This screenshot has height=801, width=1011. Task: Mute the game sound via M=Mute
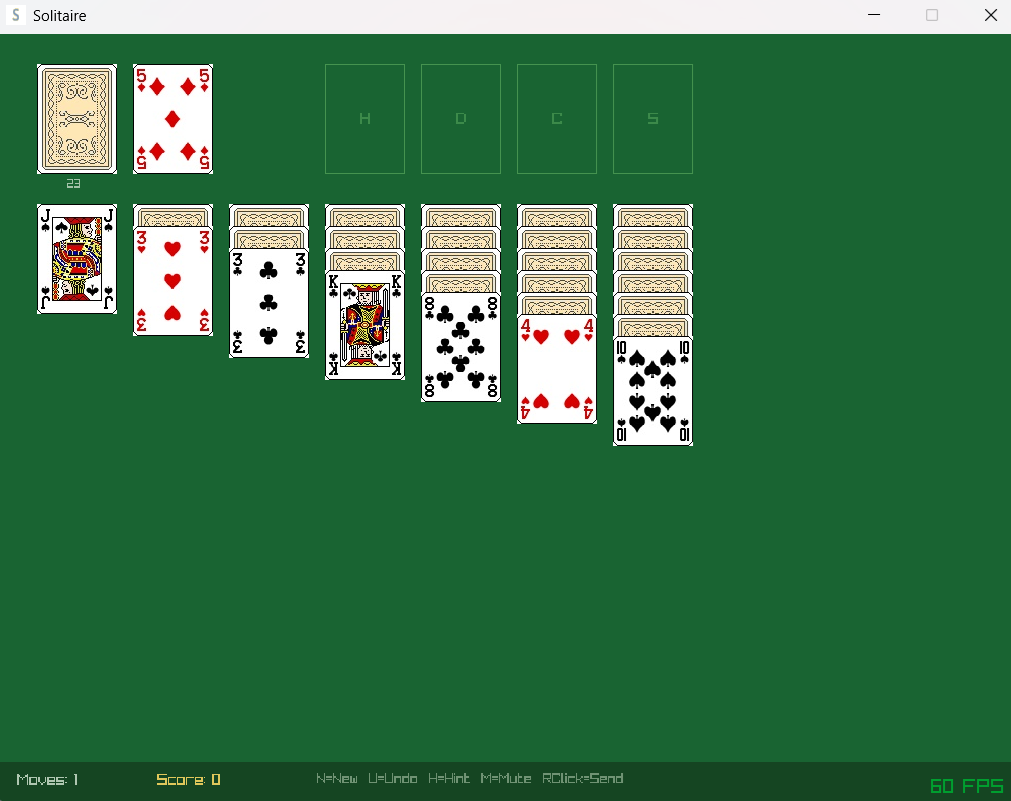[506, 778]
